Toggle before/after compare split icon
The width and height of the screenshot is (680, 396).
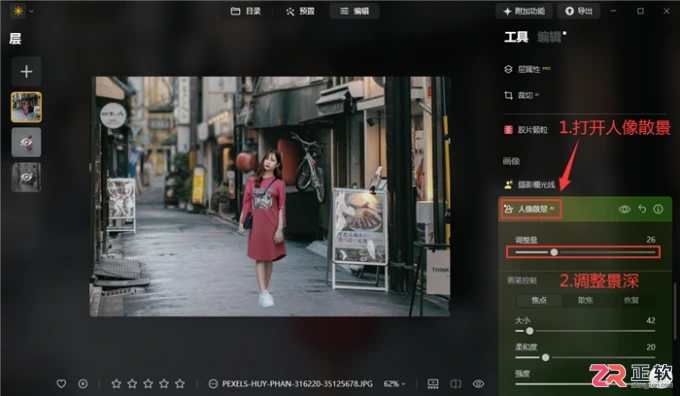click(x=455, y=384)
